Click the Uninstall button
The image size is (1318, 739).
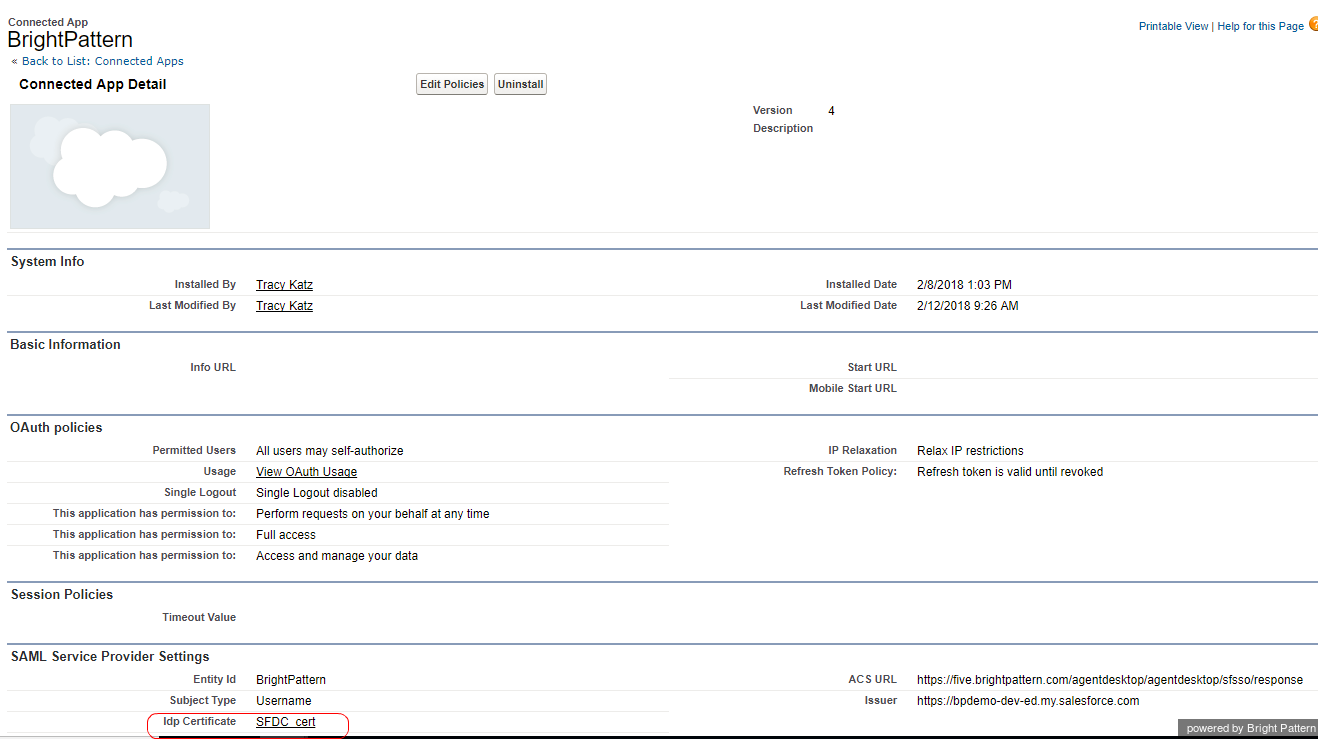[520, 84]
